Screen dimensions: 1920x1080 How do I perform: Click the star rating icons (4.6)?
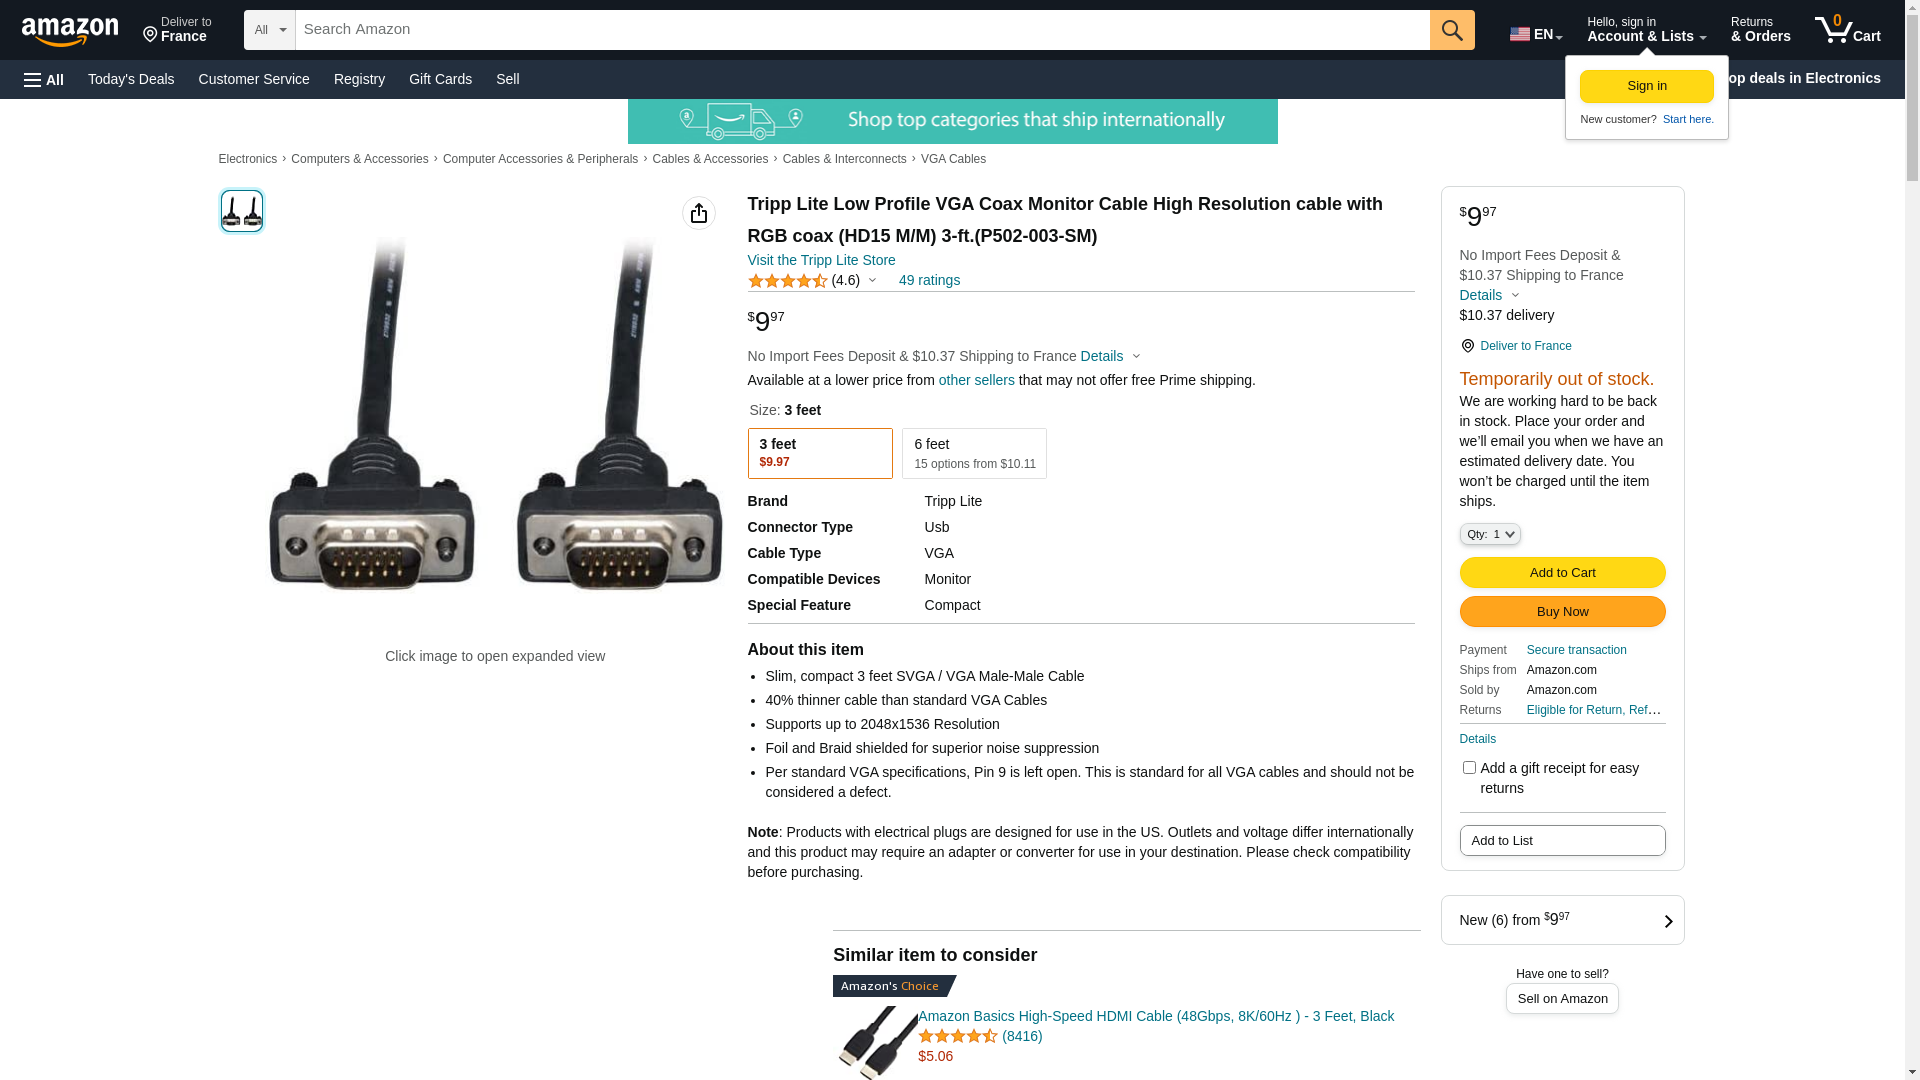coord(787,281)
